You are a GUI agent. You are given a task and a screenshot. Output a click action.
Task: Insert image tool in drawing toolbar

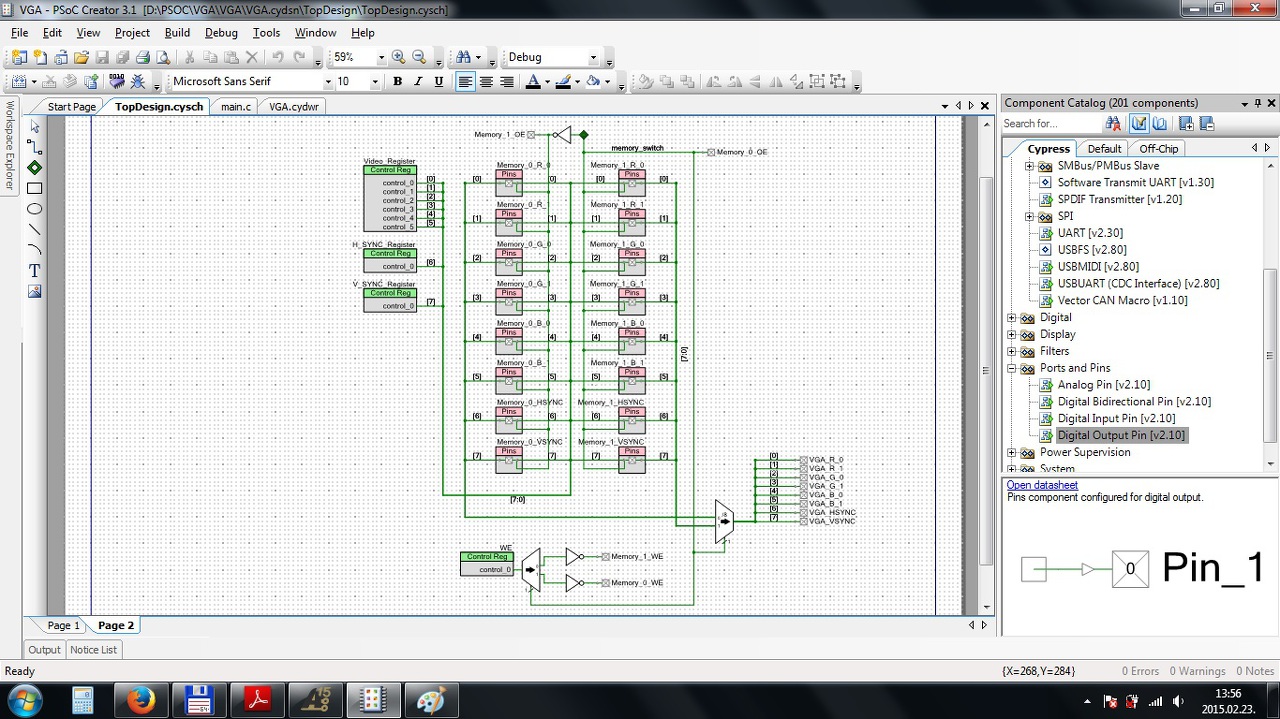[35, 292]
